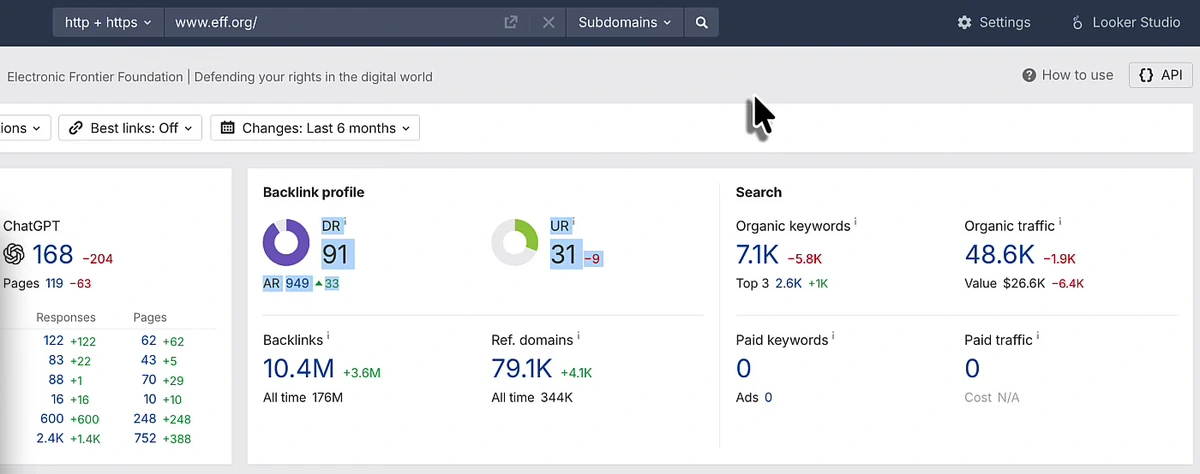
Task: Click the calendar icon in Changes filter
Action: (227, 128)
